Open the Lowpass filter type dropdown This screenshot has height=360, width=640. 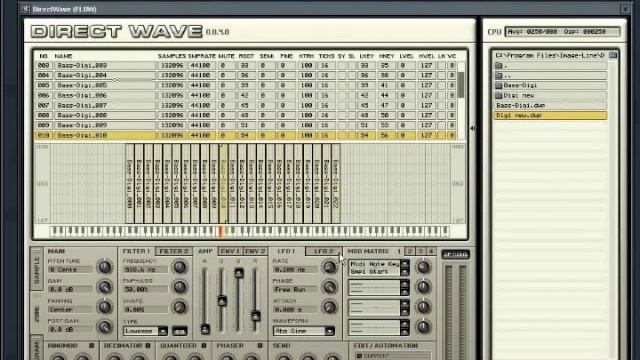point(162,331)
